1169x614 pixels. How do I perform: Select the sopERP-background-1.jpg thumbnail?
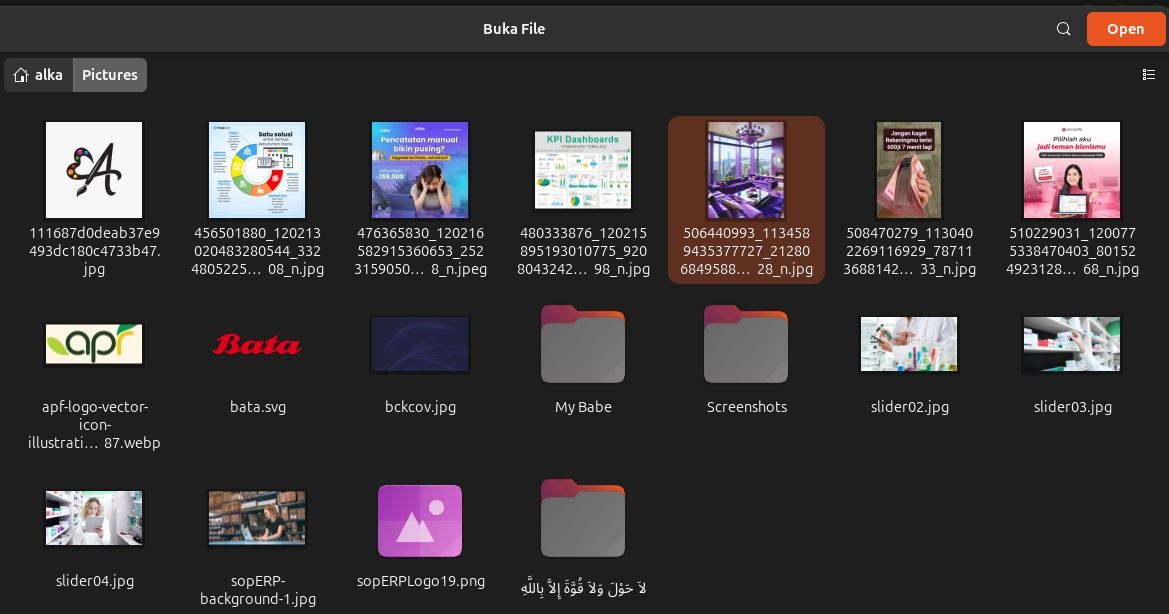257,519
